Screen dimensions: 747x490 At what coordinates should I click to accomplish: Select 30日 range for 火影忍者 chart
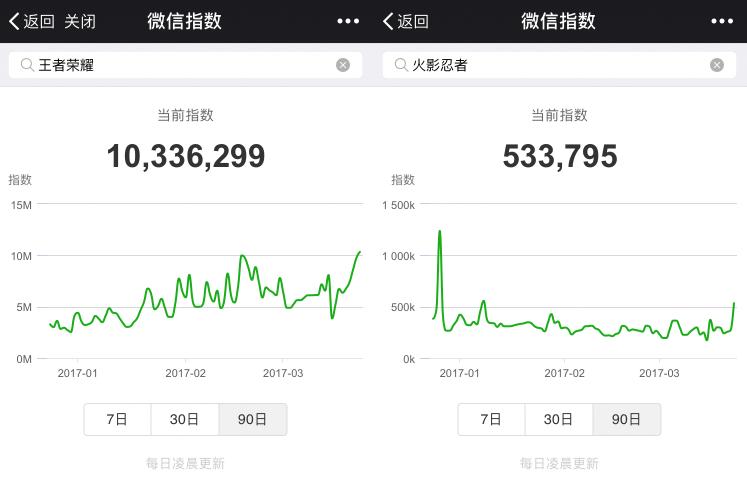pos(559,419)
